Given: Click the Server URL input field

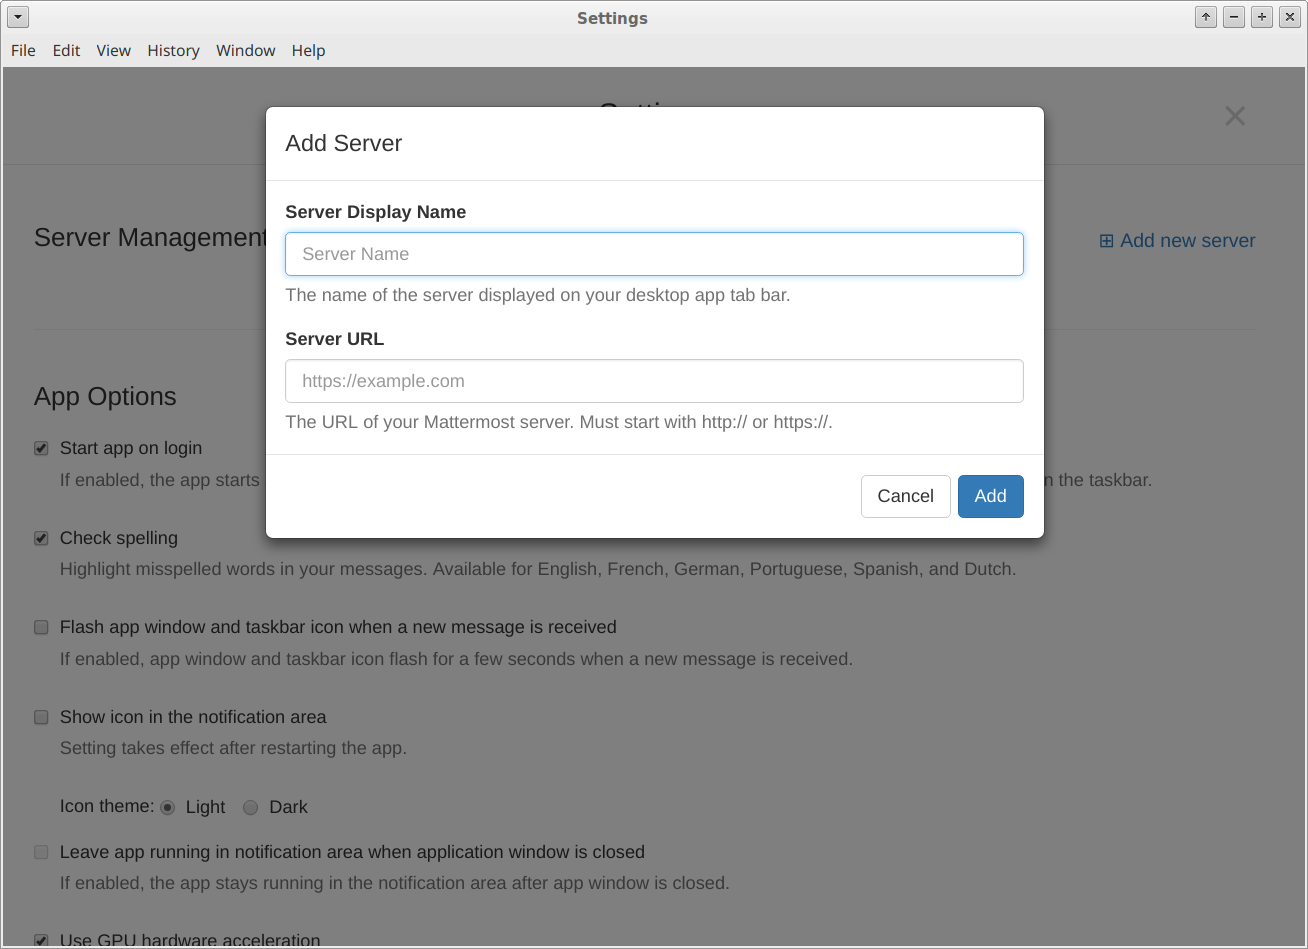Looking at the screenshot, I should point(654,381).
